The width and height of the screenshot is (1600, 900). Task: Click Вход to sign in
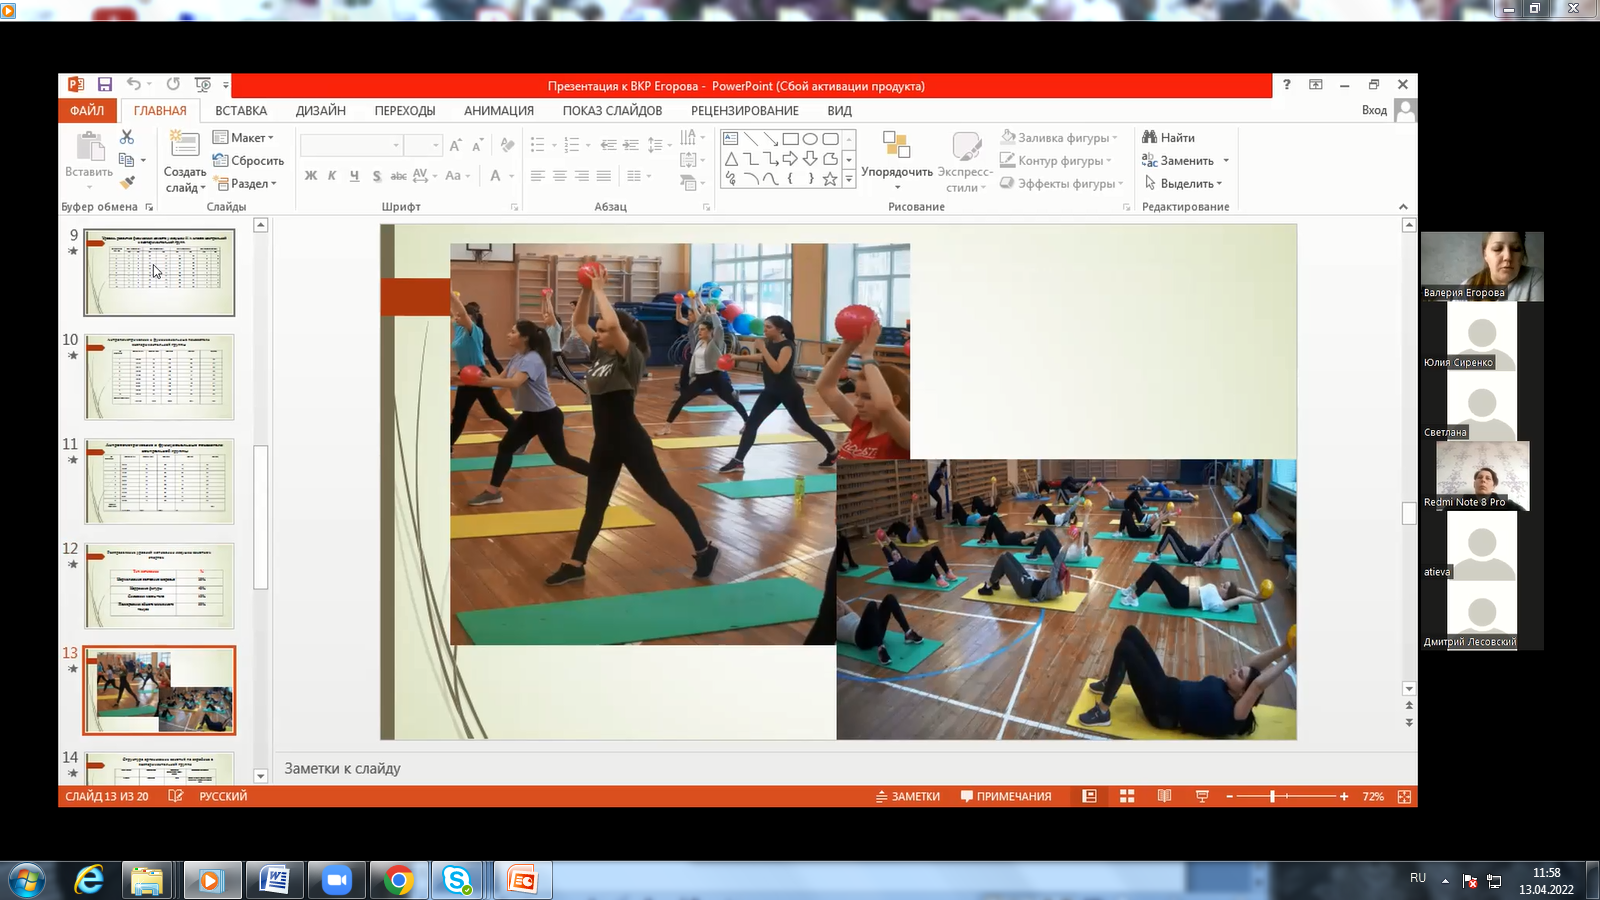click(1374, 110)
